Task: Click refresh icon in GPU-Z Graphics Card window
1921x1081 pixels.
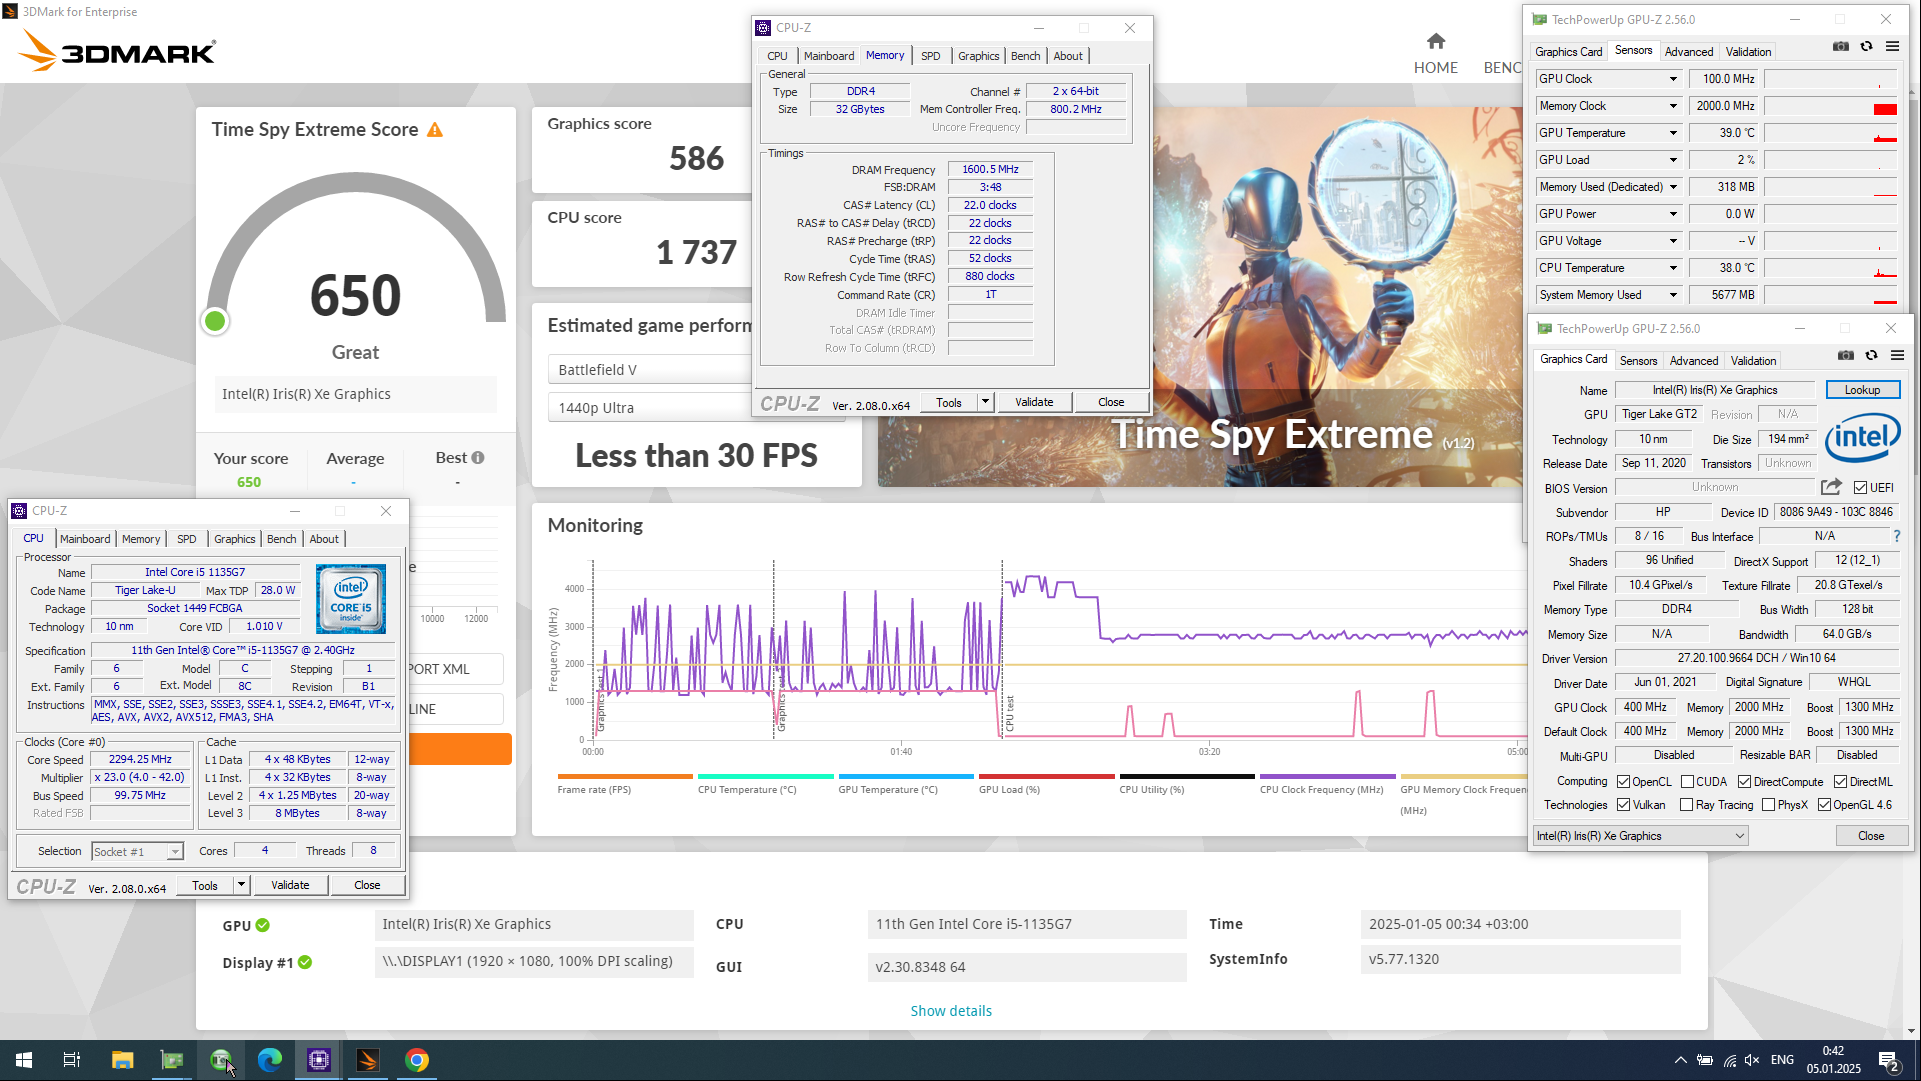Action: click(1871, 355)
